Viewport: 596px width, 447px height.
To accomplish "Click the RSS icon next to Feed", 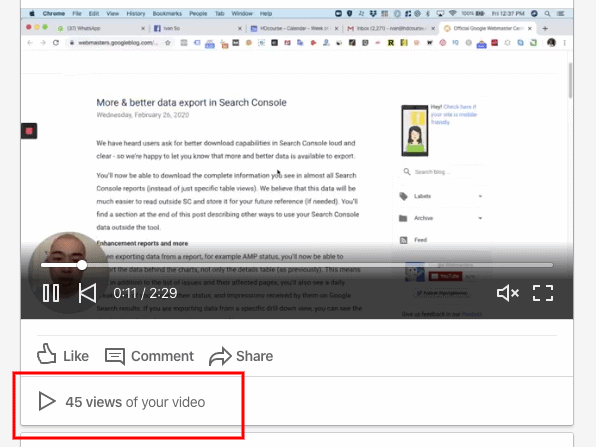I will (x=404, y=240).
